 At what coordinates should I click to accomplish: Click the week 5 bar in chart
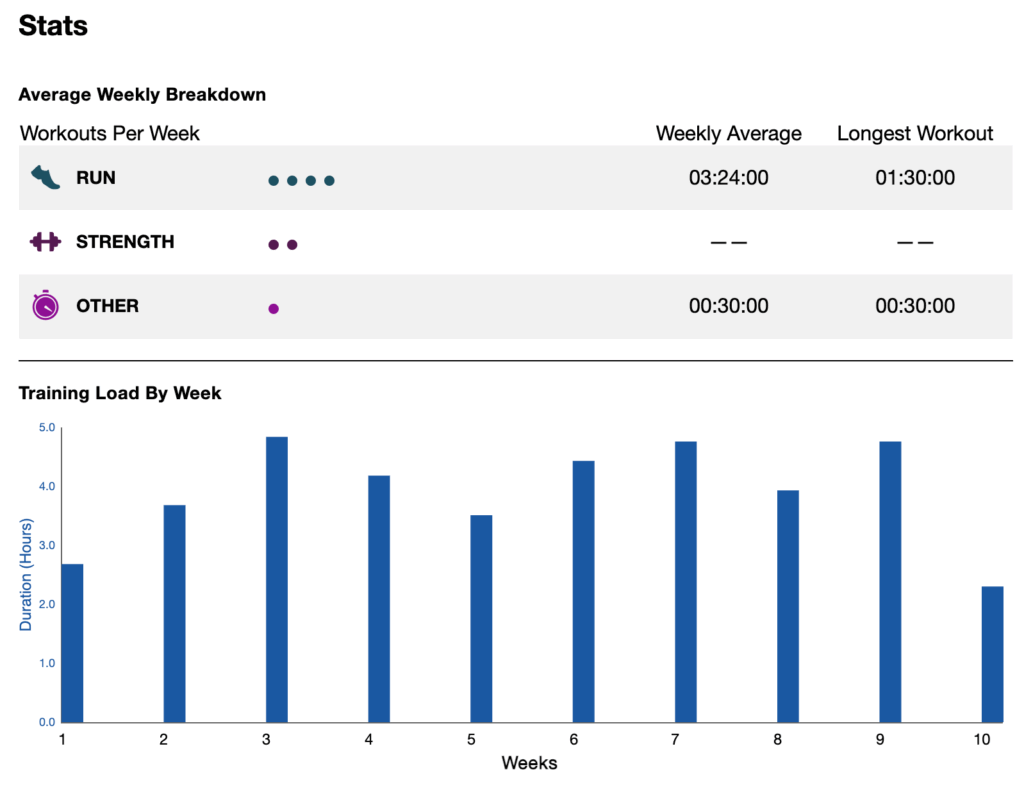click(481, 618)
